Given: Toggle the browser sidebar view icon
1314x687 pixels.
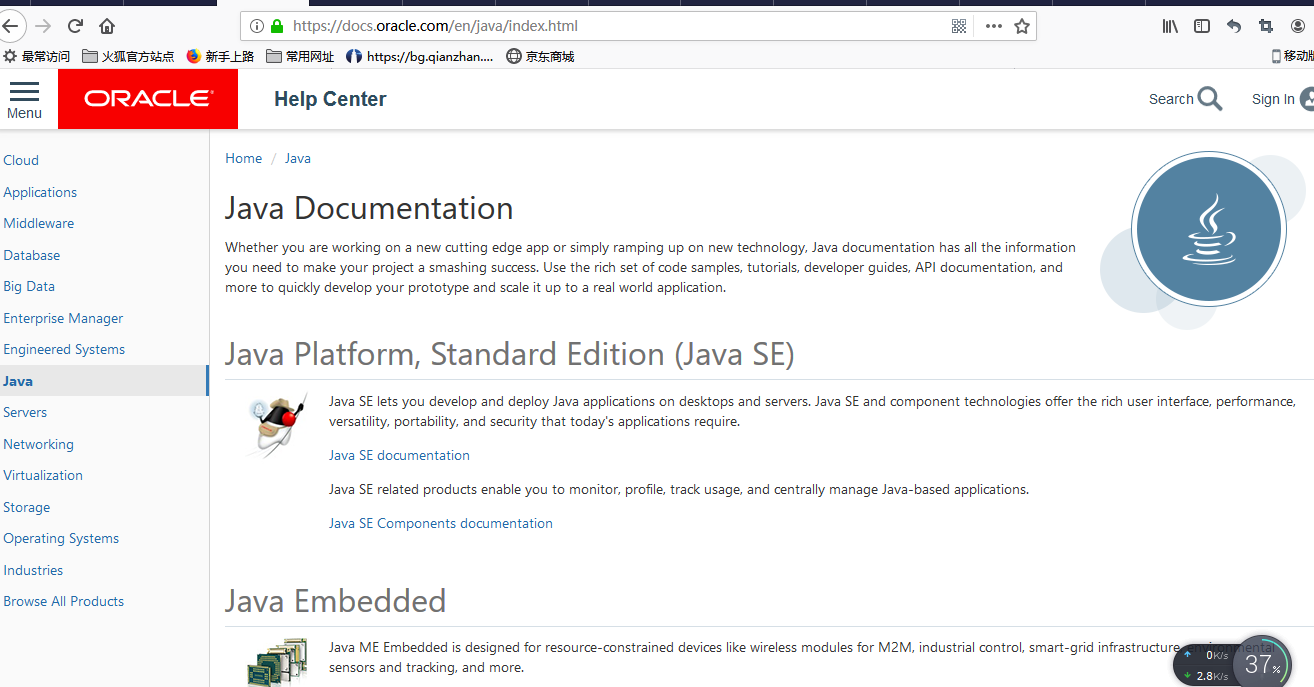Looking at the screenshot, I should 1202,26.
